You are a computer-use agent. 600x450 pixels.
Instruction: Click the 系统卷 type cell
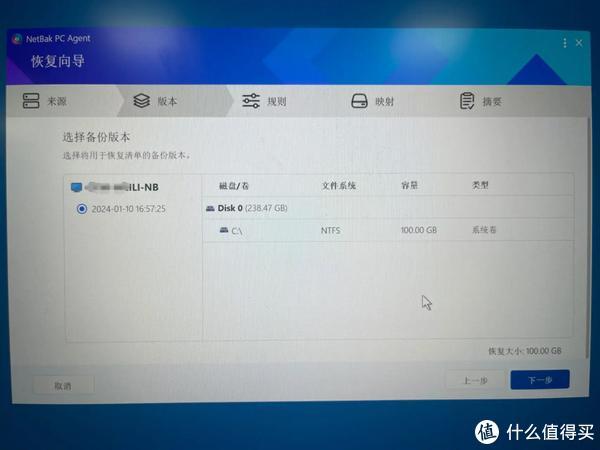[x=484, y=230]
